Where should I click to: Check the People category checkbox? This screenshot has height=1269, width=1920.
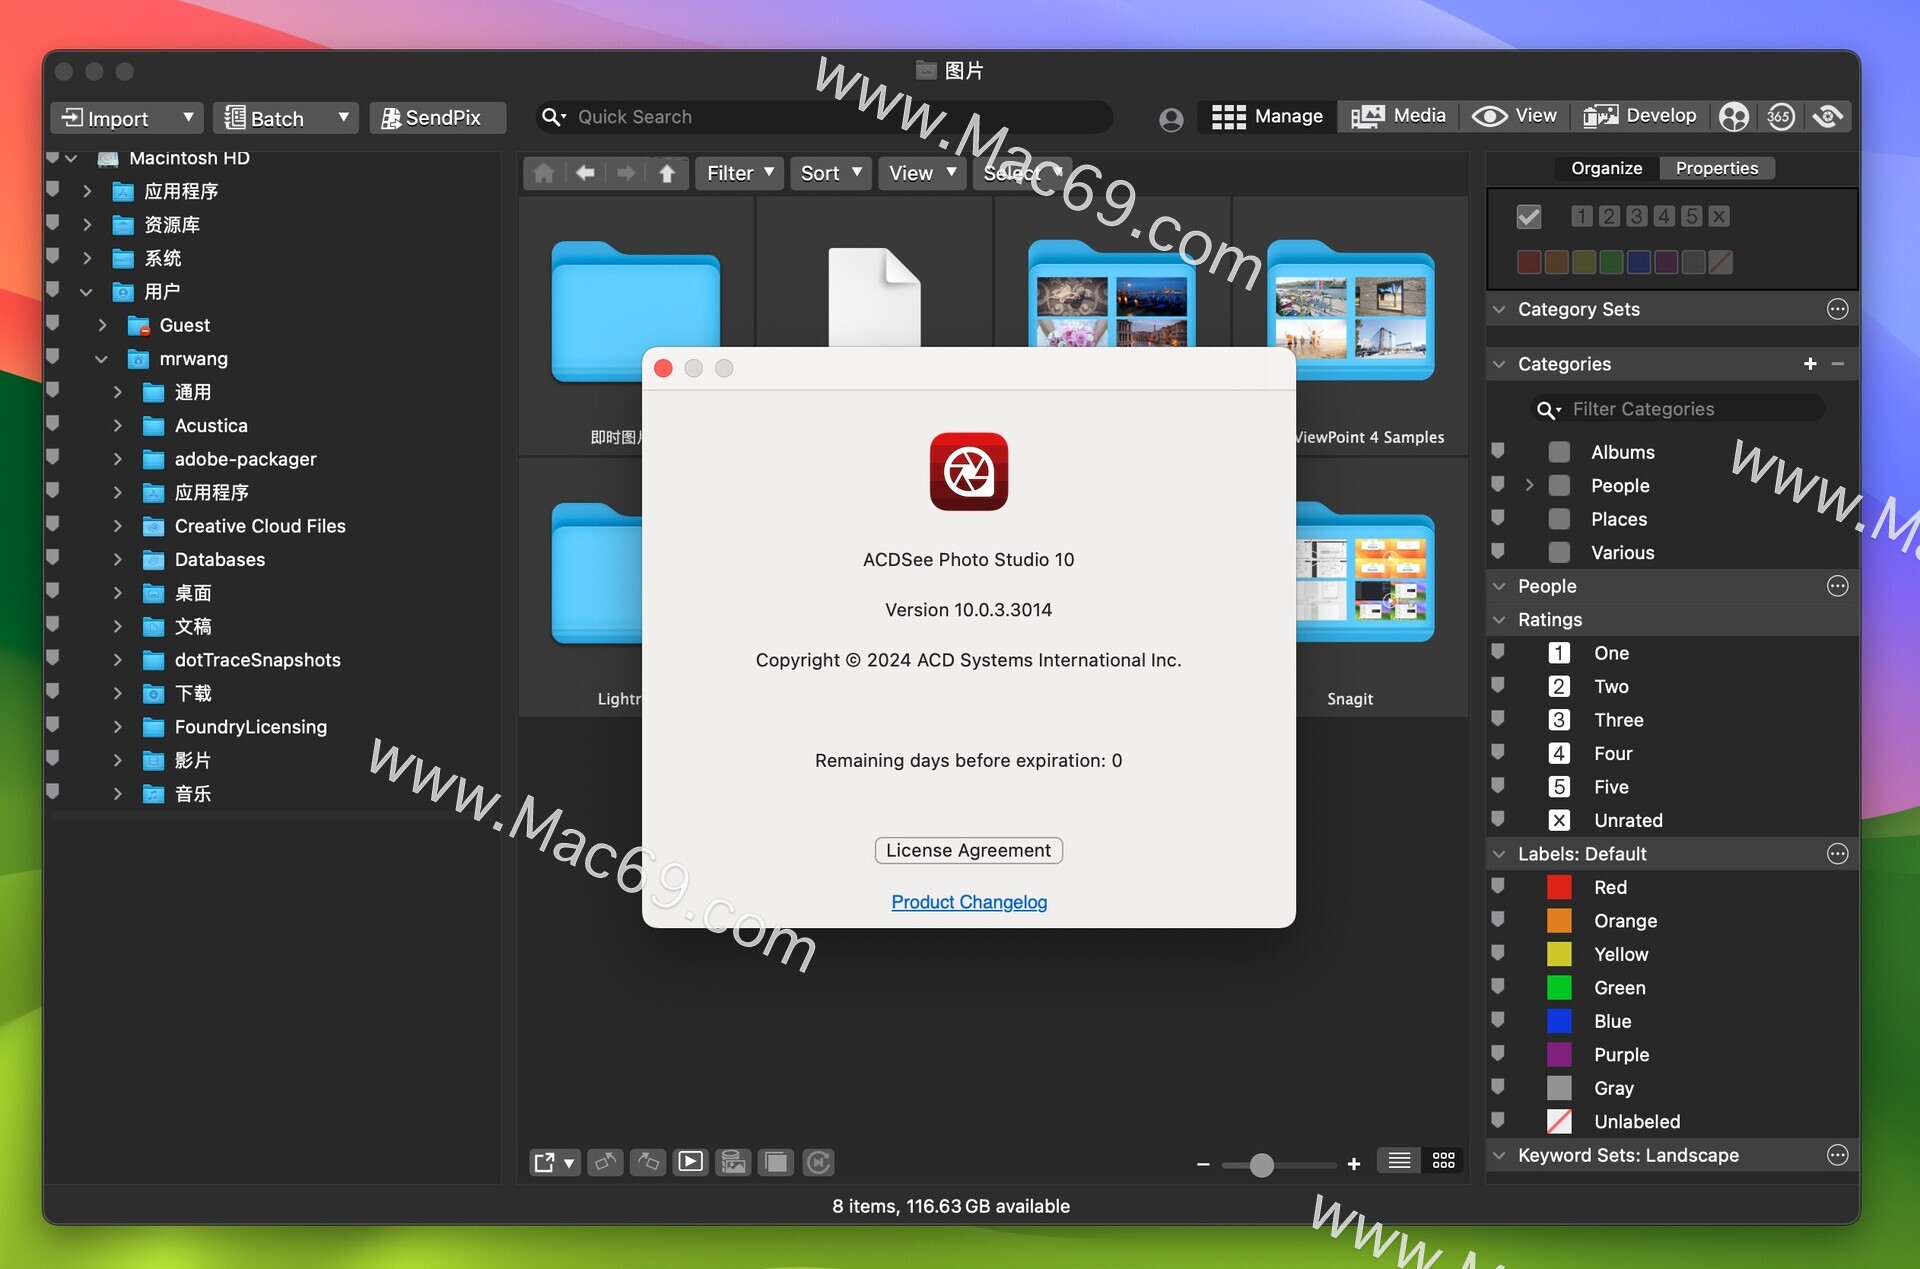click(1559, 486)
